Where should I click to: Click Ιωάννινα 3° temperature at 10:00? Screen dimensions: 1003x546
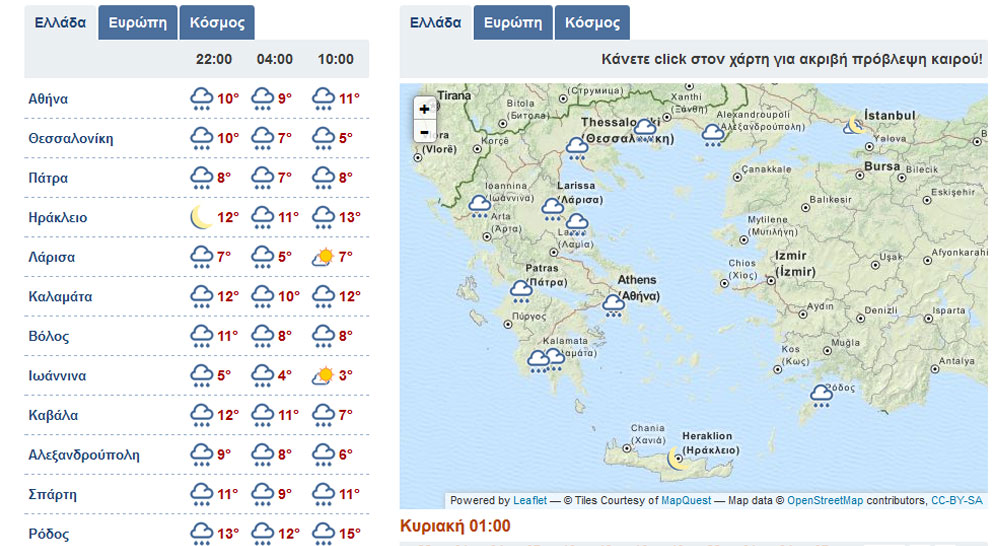[345, 376]
